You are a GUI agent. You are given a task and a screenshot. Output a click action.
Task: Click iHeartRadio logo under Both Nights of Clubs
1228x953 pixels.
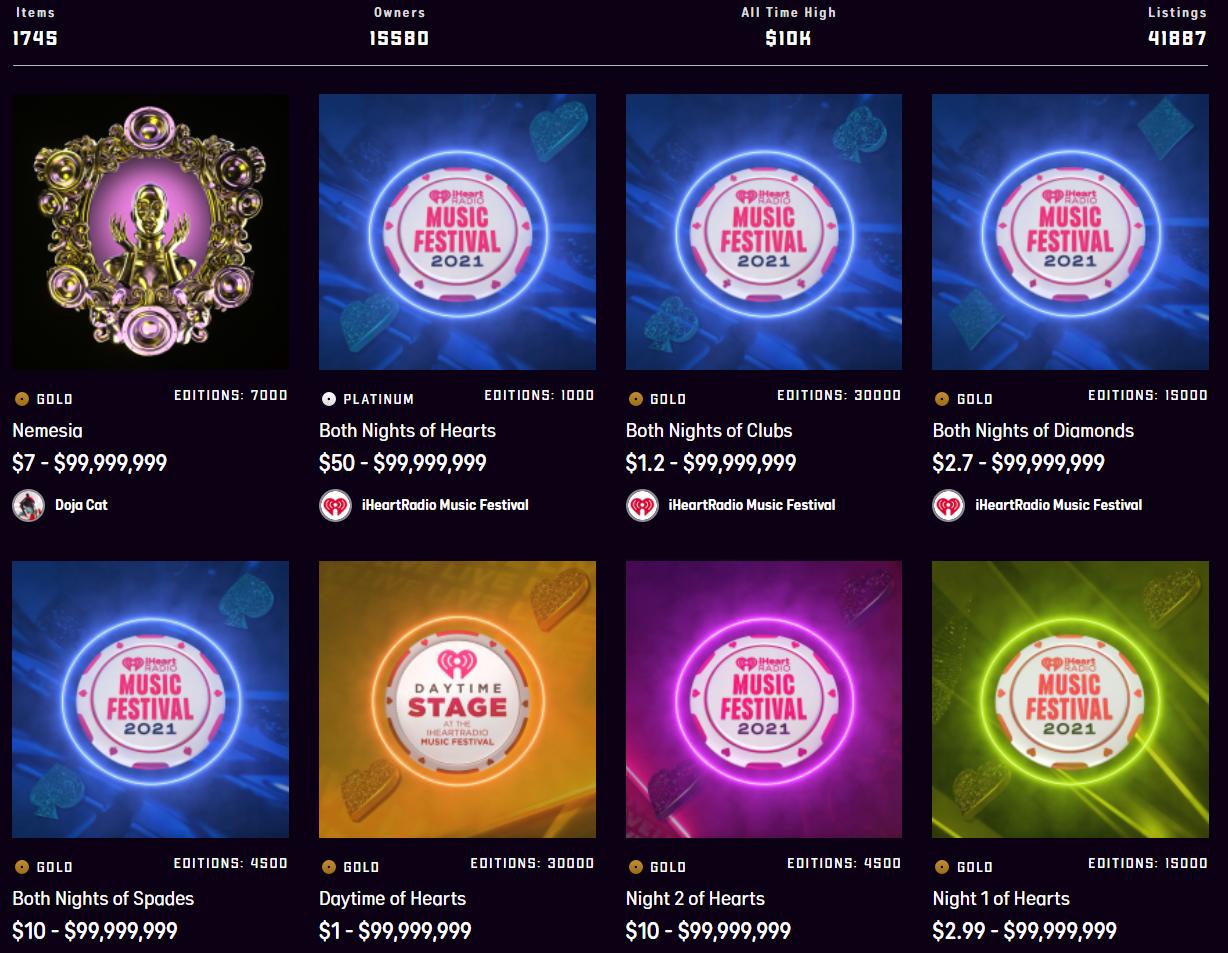(x=642, y=505)
